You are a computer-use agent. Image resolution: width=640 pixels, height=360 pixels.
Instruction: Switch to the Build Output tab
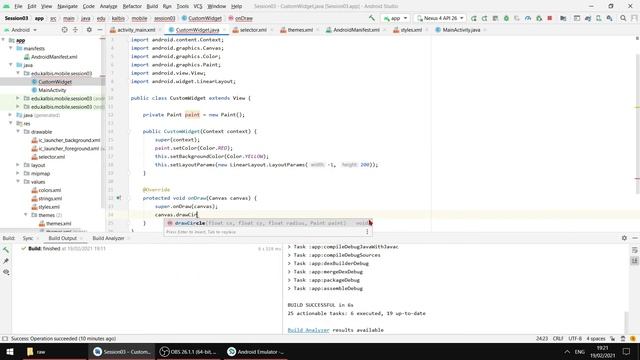point(62,238)
